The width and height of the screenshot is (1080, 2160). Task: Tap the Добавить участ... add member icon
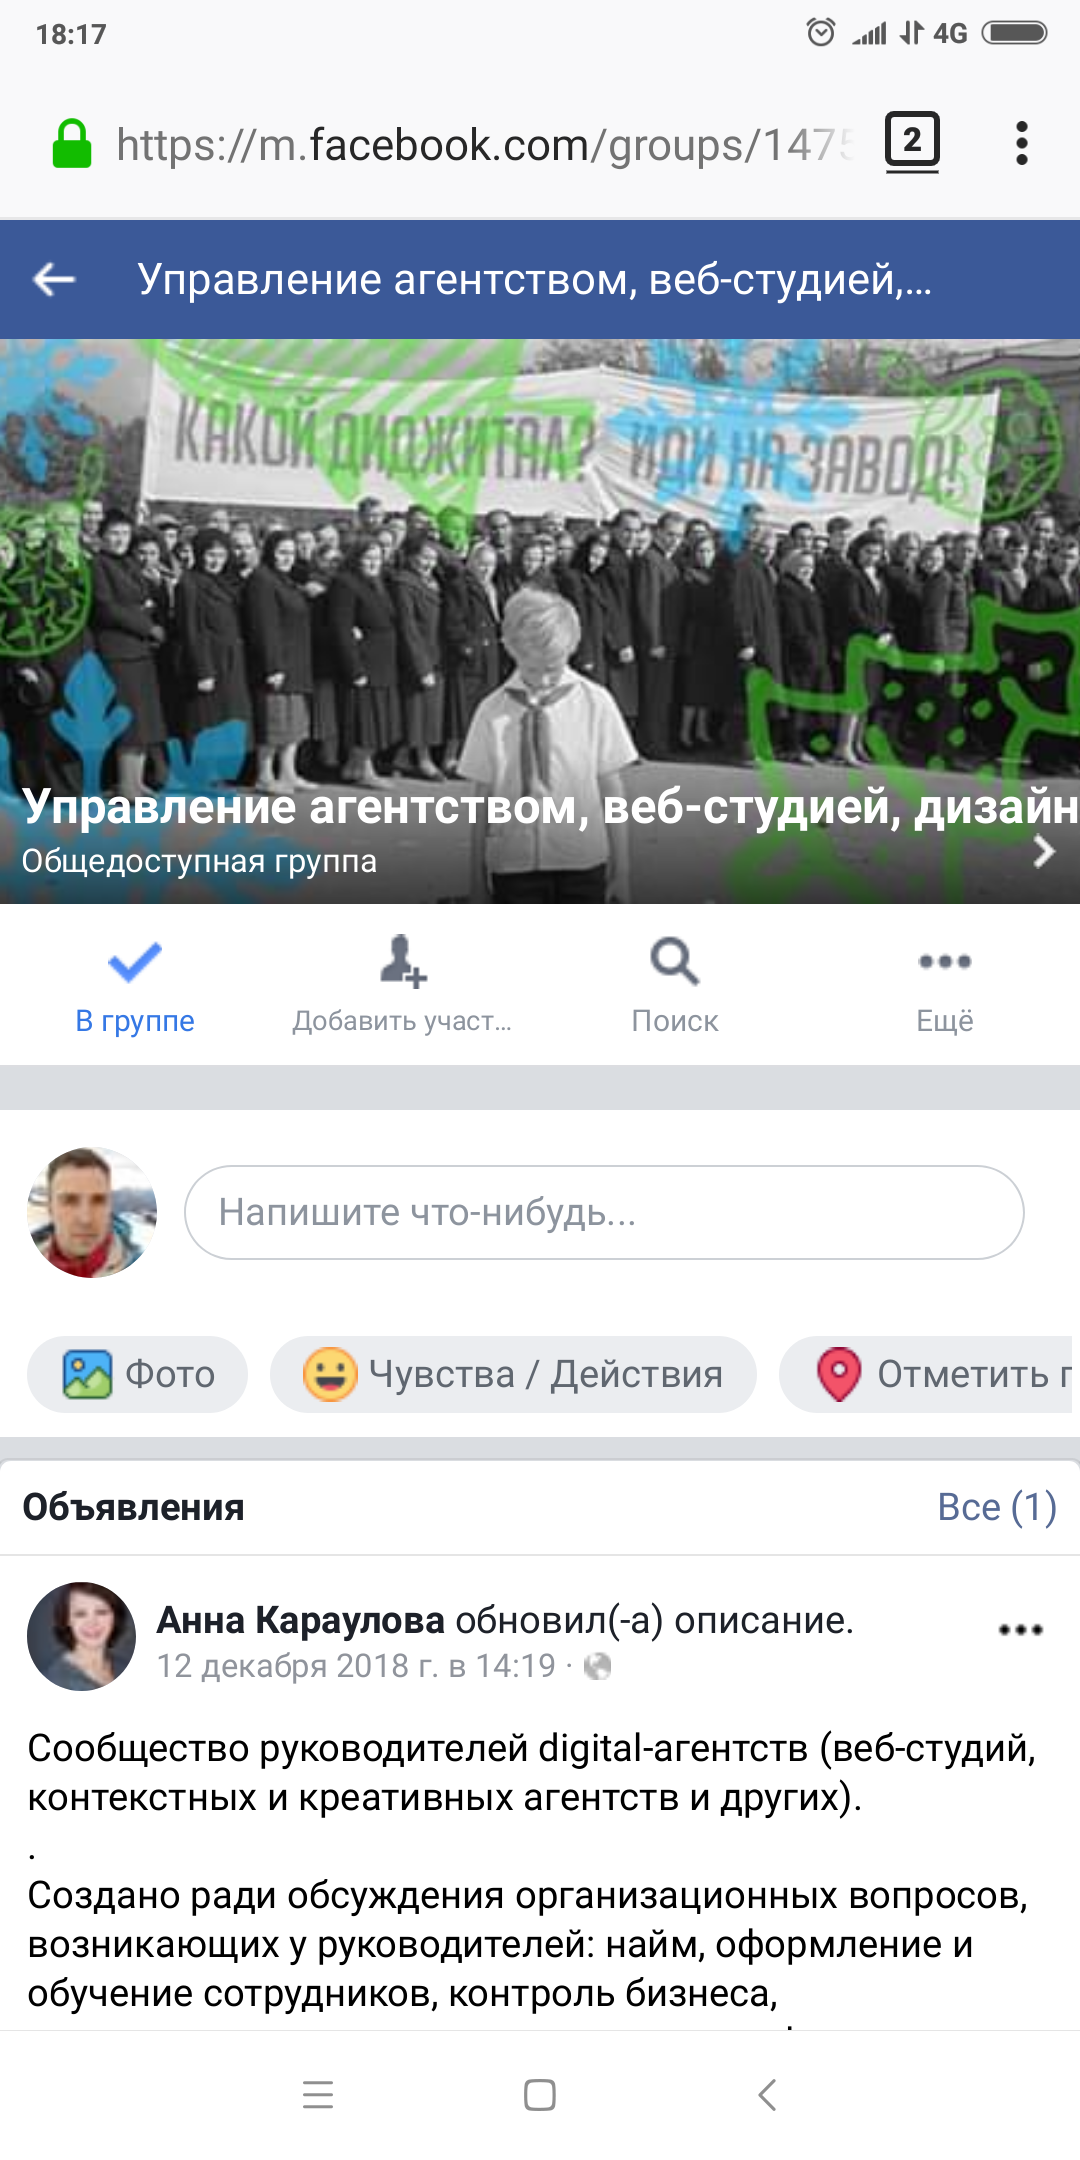point(403,962)
